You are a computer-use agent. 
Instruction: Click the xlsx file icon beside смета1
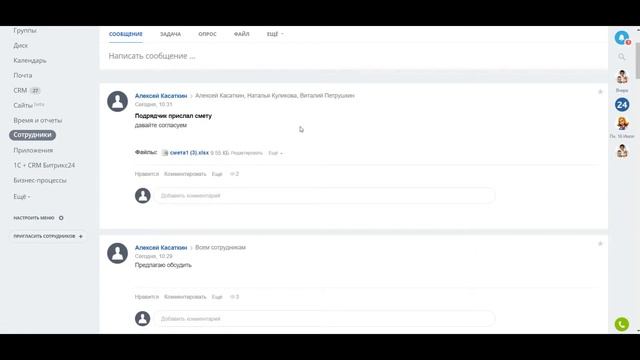165,153
